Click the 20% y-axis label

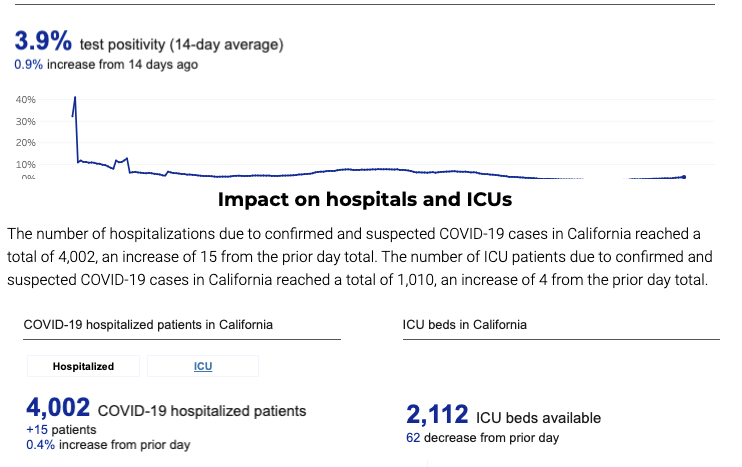pos(26,143)
